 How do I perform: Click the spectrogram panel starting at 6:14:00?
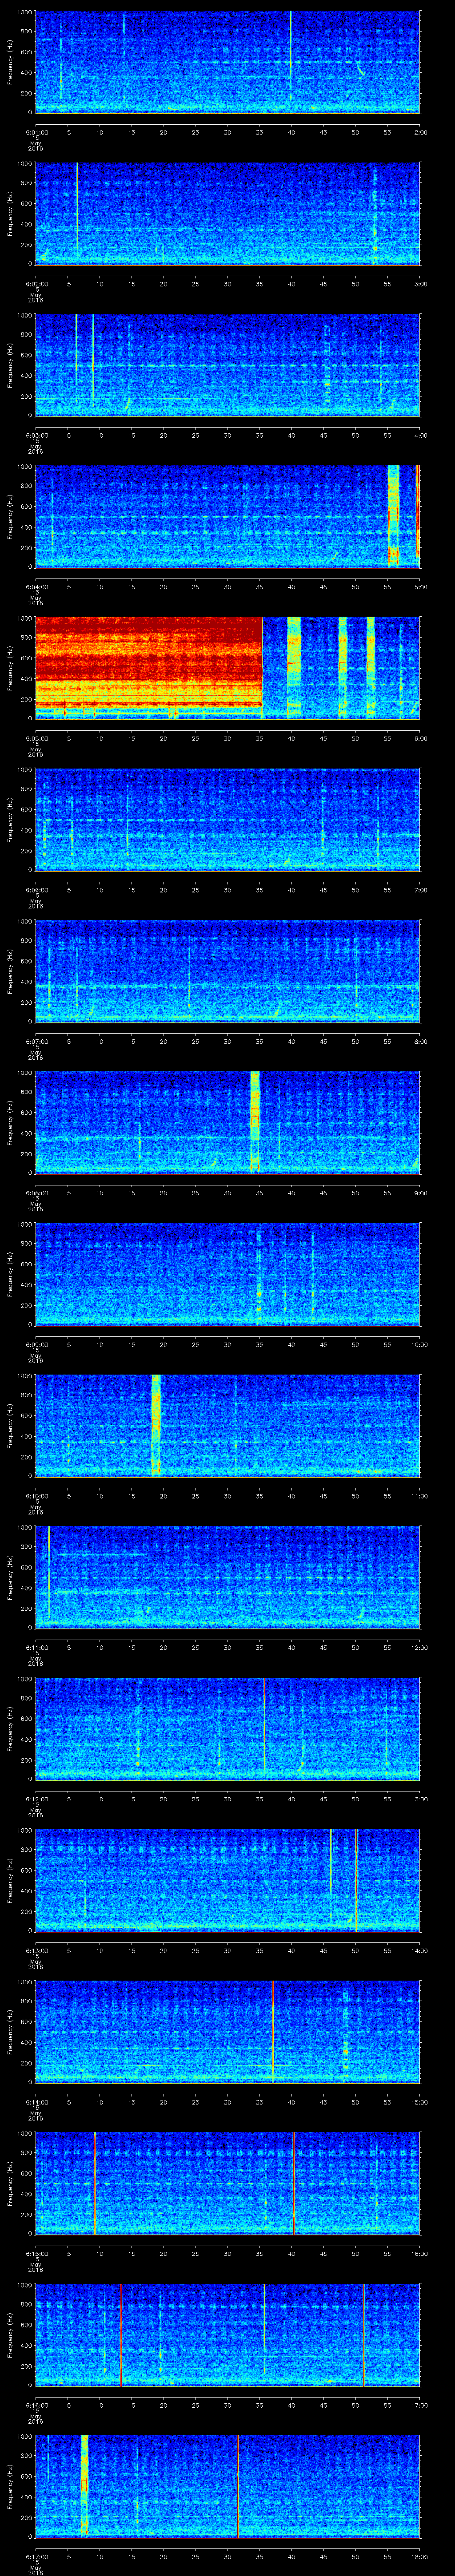coord(228,2032)
